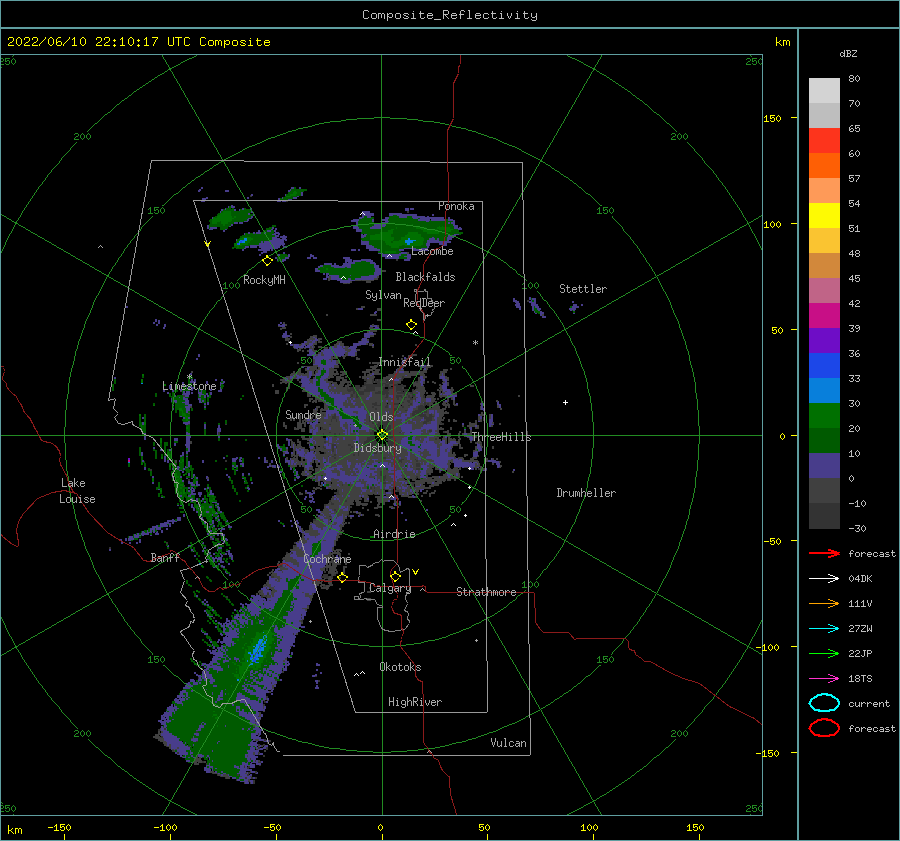Viewport: 900px width, 841px height.
Task: Click the magenta 18TS arrow in the legend
Action: [x=824, y=679]
